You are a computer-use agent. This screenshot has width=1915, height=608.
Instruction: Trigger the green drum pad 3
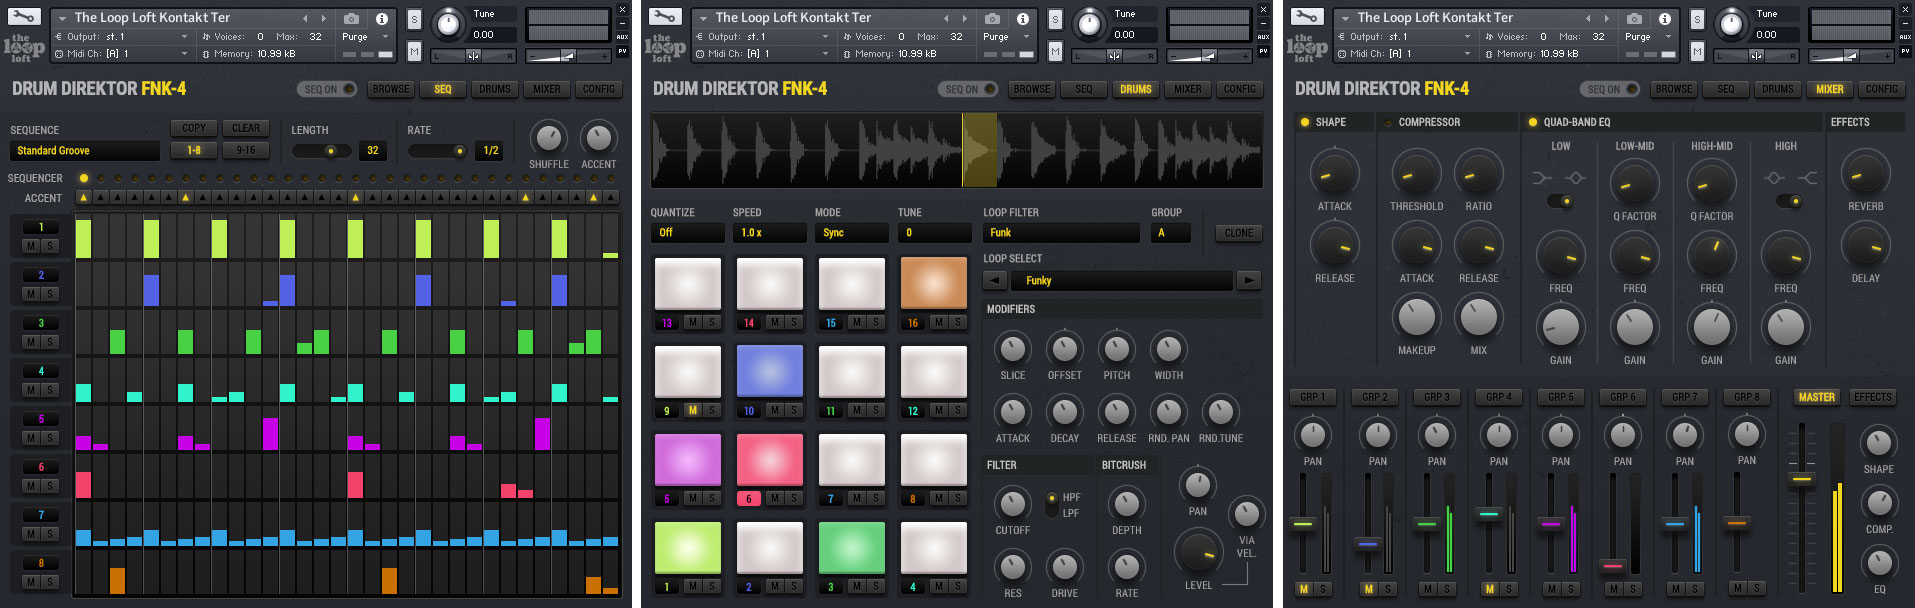(x=851, y=548)
